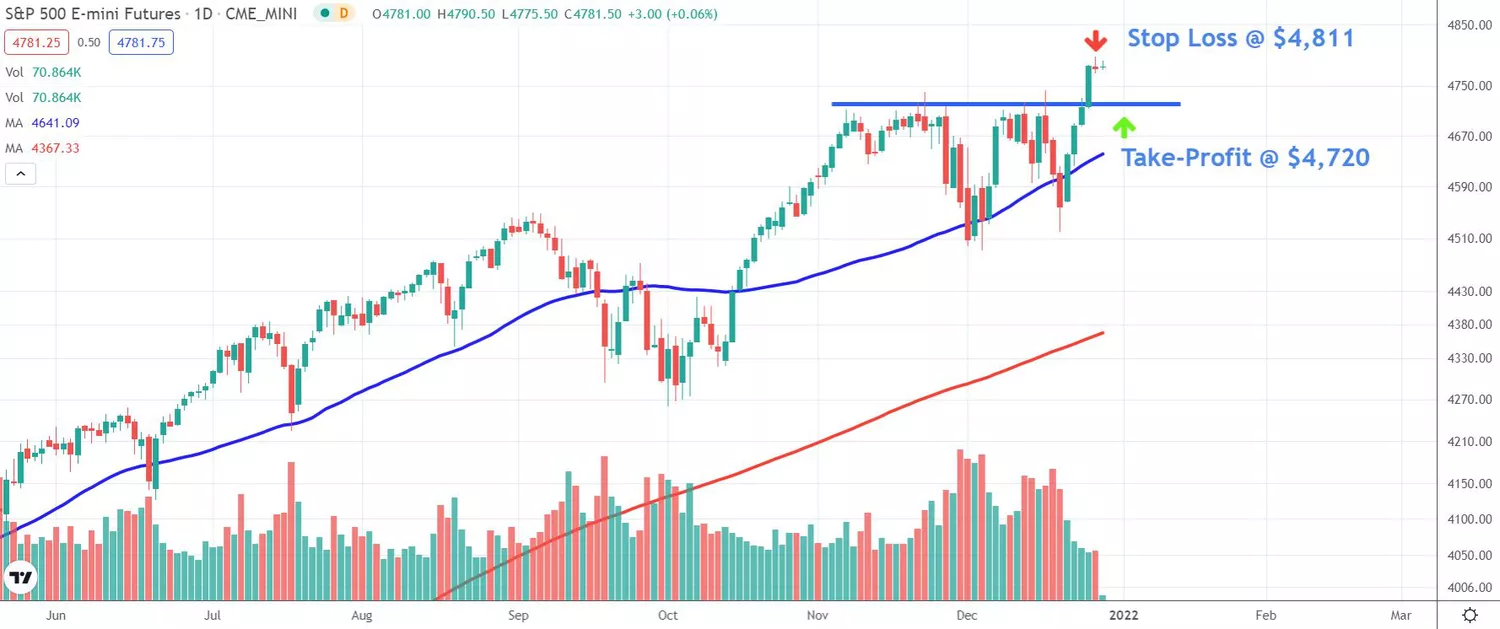The width and height of the screenshot is (1500, 629).
Task: Select the blue horizontal resistance line
Action: tap(1000, 103)
